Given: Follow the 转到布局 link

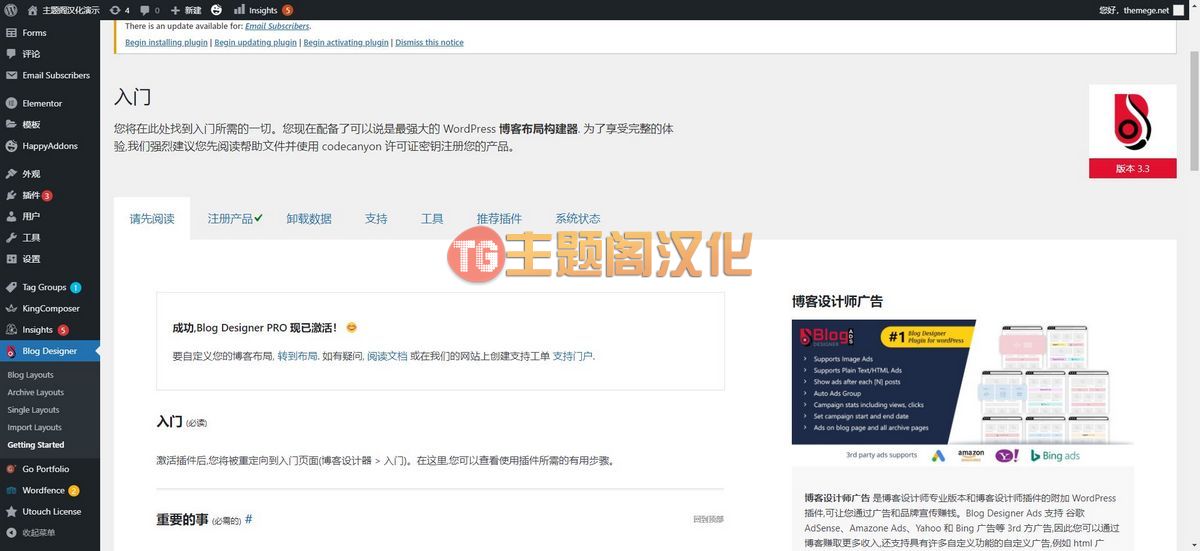Looking at the screenshot, I should (297, 356).
